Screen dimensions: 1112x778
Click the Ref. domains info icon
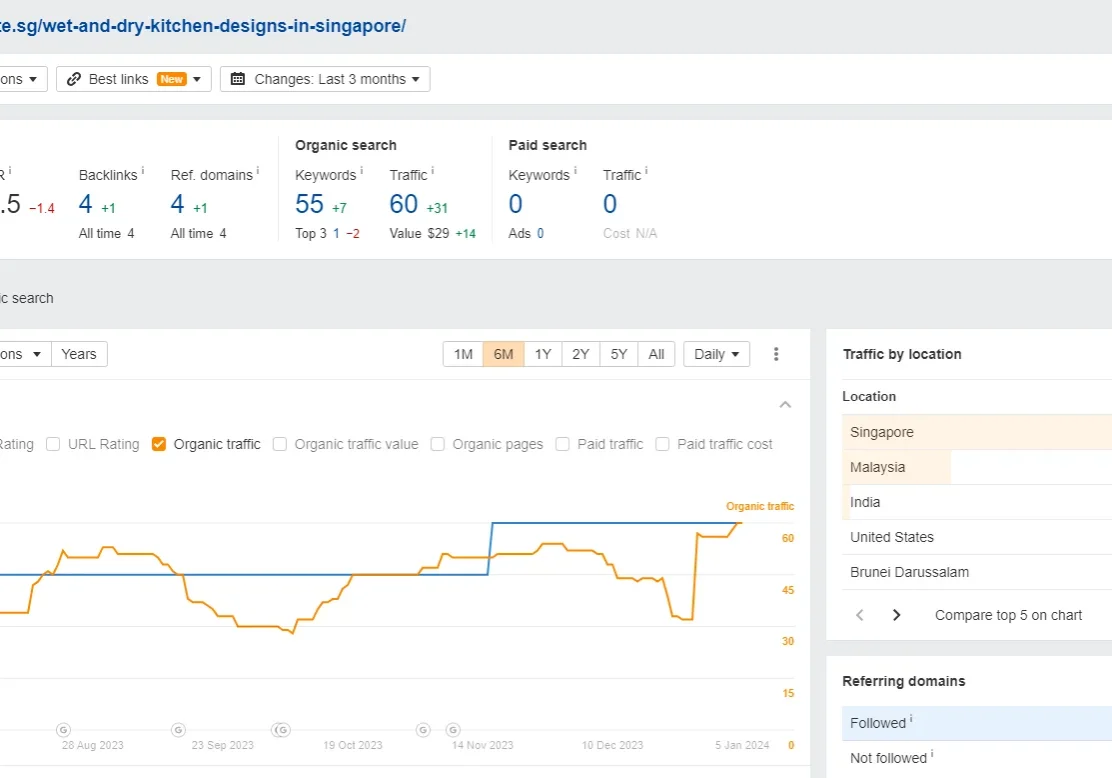[x=258, y=171]
